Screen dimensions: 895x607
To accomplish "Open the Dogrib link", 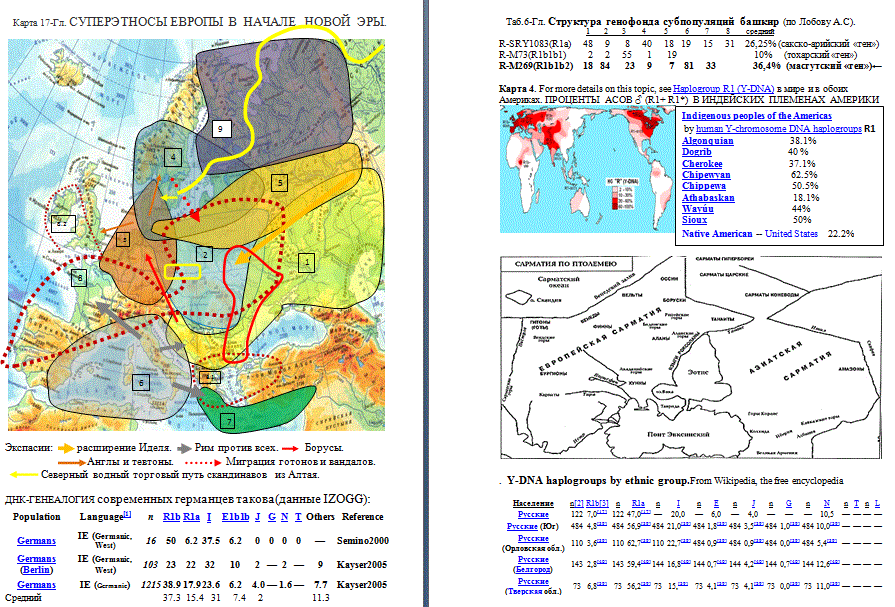I will click(697, 152).
